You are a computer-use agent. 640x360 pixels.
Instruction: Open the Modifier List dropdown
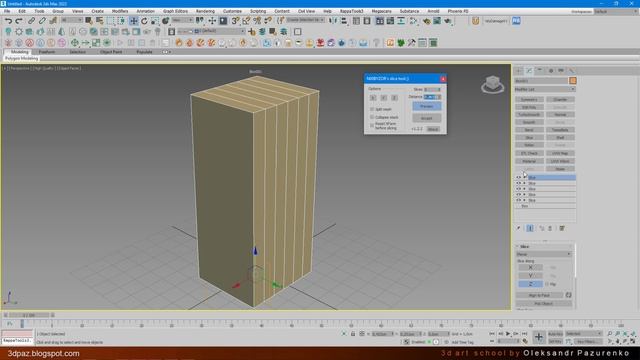click(544, 89)
